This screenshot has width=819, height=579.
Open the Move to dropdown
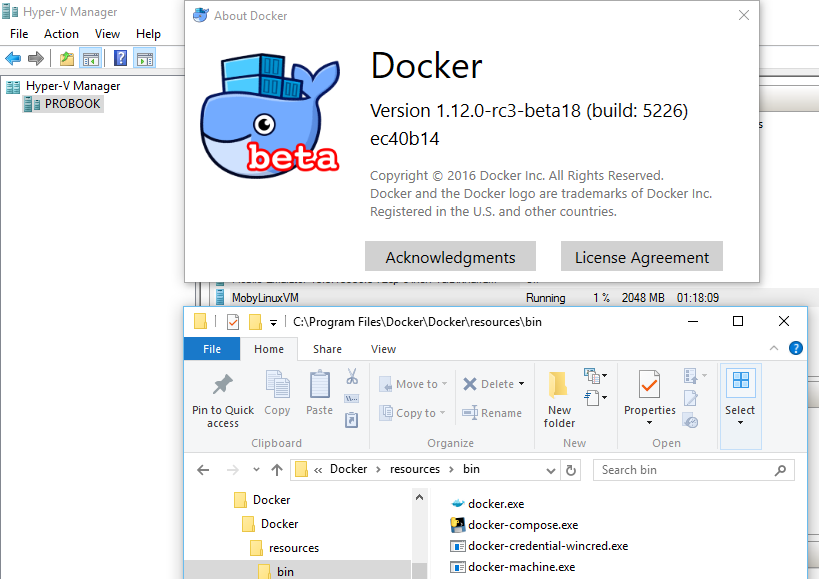[x=444, y=384]
